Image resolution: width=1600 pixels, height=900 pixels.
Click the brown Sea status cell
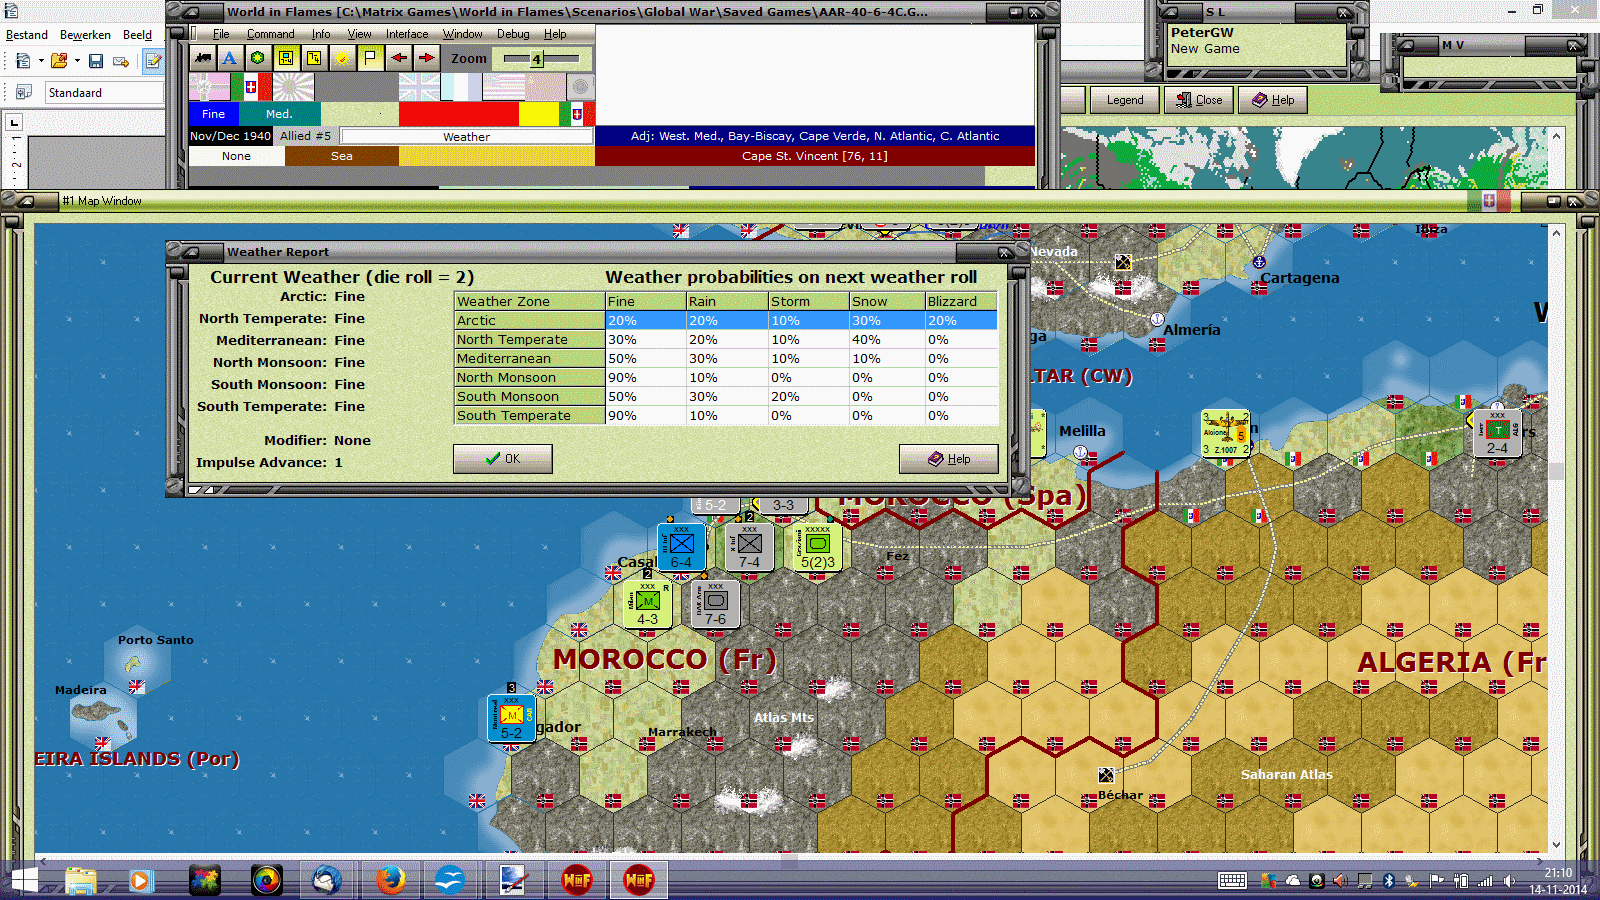point(342,156)
